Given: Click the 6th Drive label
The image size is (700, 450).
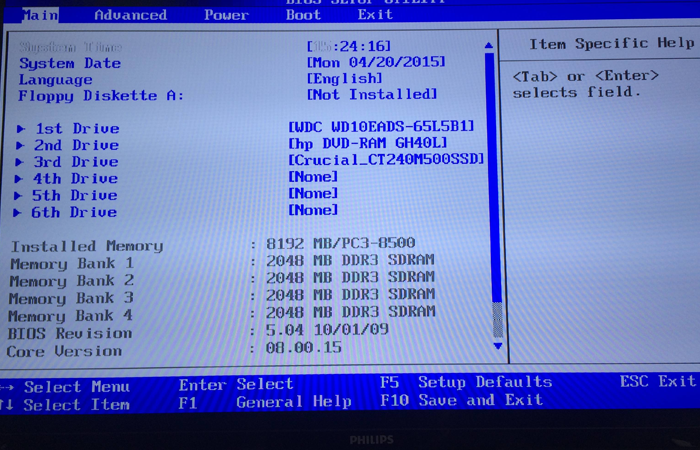Looking at the screenshot, I should (x=74, y=212).
